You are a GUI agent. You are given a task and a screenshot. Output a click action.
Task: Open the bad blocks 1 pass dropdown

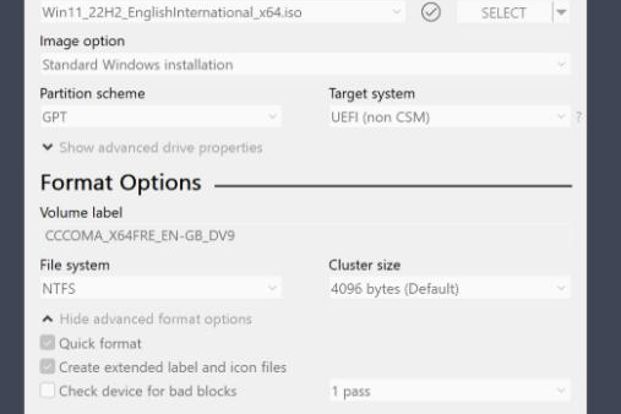coord(449,391)
